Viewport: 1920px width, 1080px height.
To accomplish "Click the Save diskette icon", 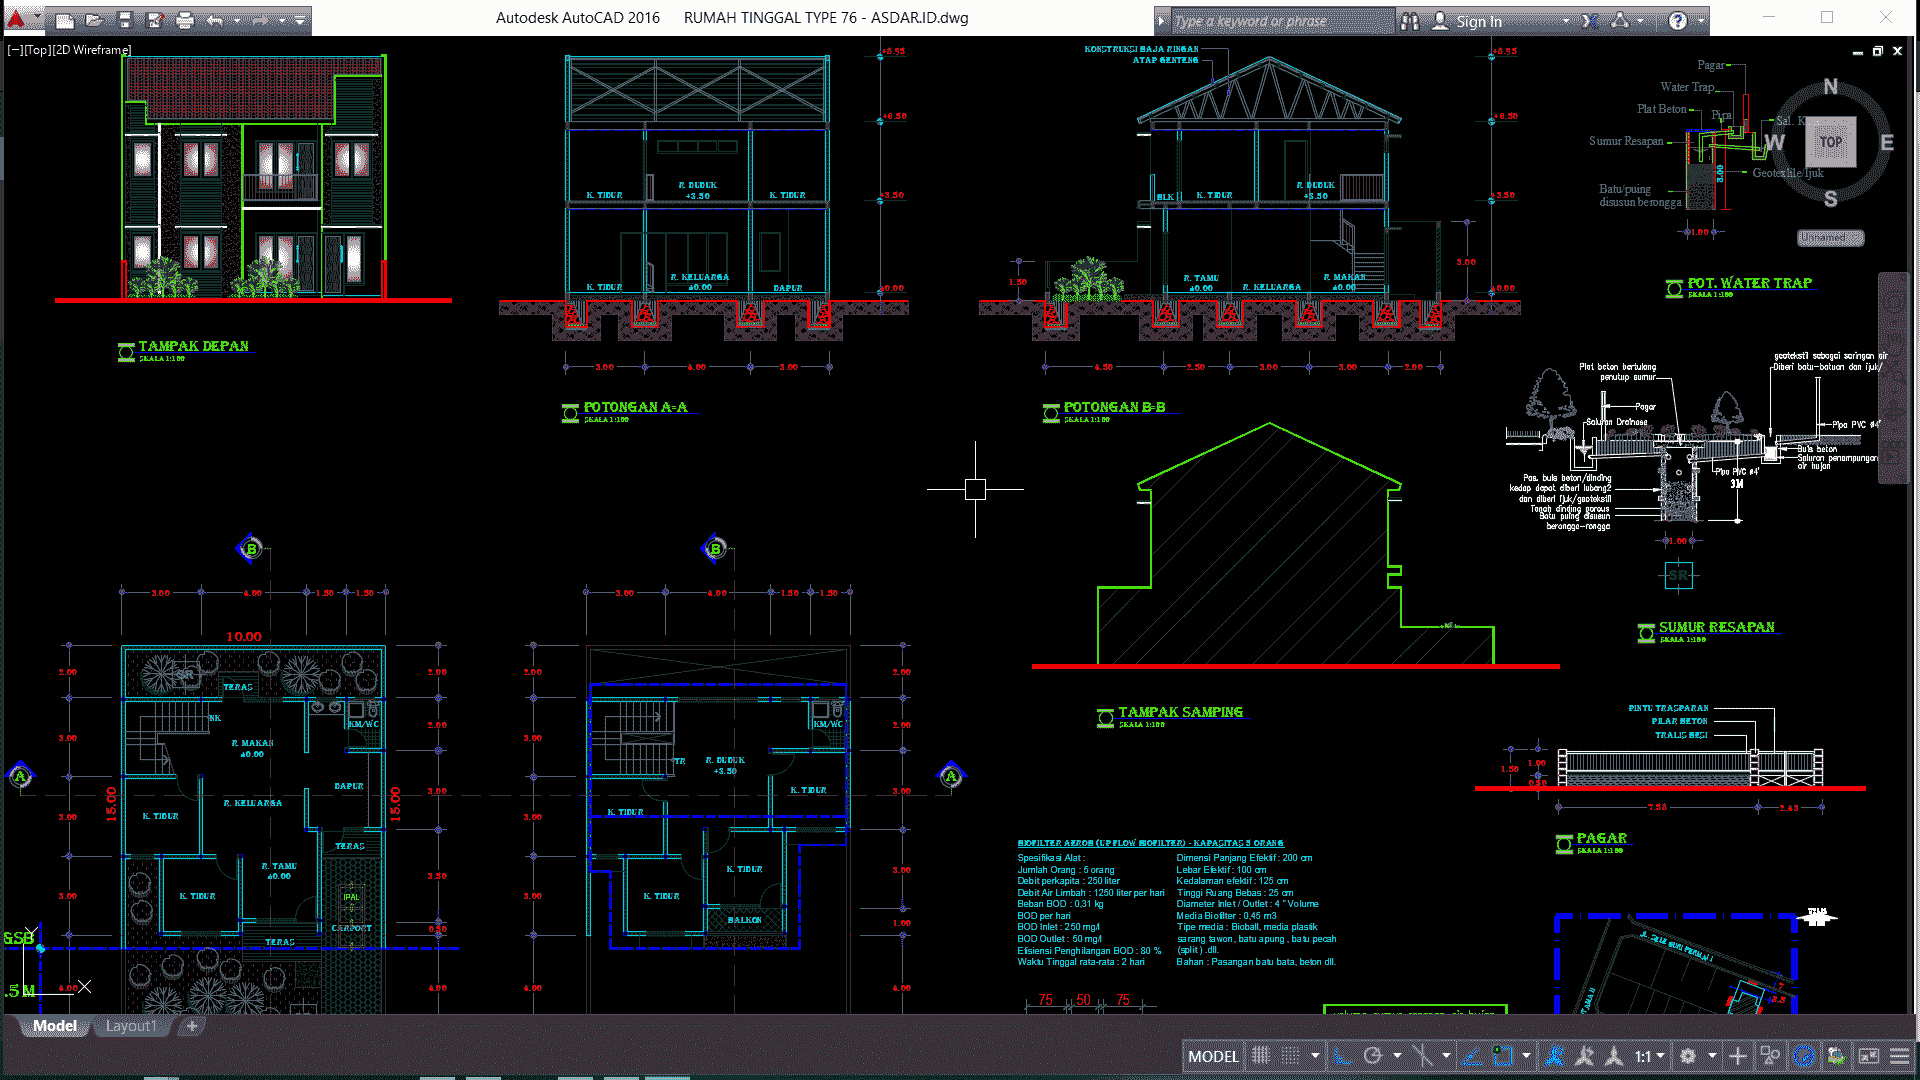I will click(124, 20).
